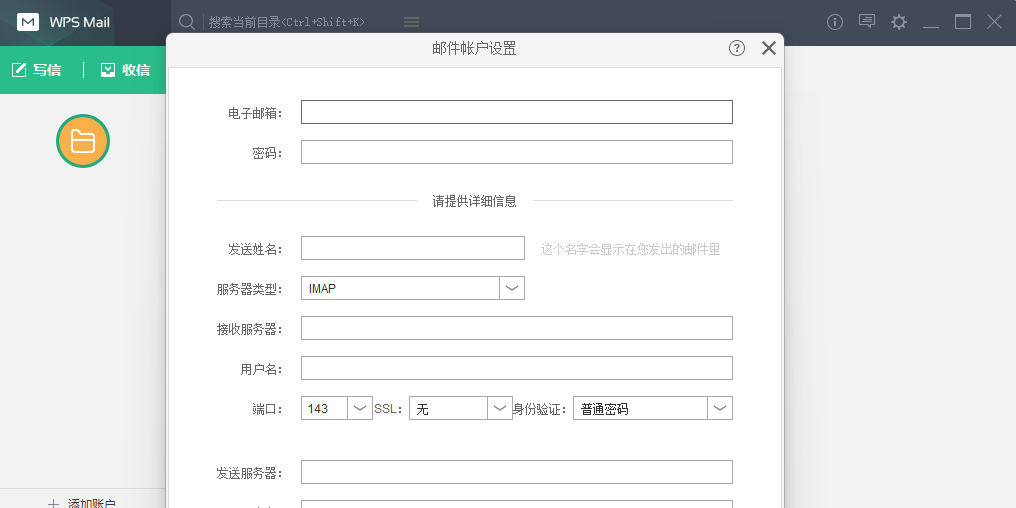Open the hamburger menu icon beside search
The height and width of the screenshot is (508, 1016).
[x=411, y=22]
